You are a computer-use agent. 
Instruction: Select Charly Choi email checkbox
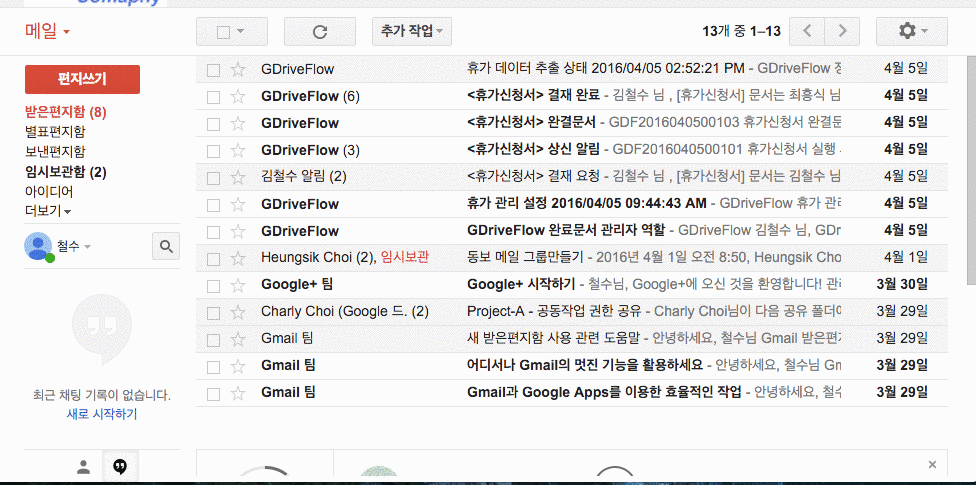point(214,313)
